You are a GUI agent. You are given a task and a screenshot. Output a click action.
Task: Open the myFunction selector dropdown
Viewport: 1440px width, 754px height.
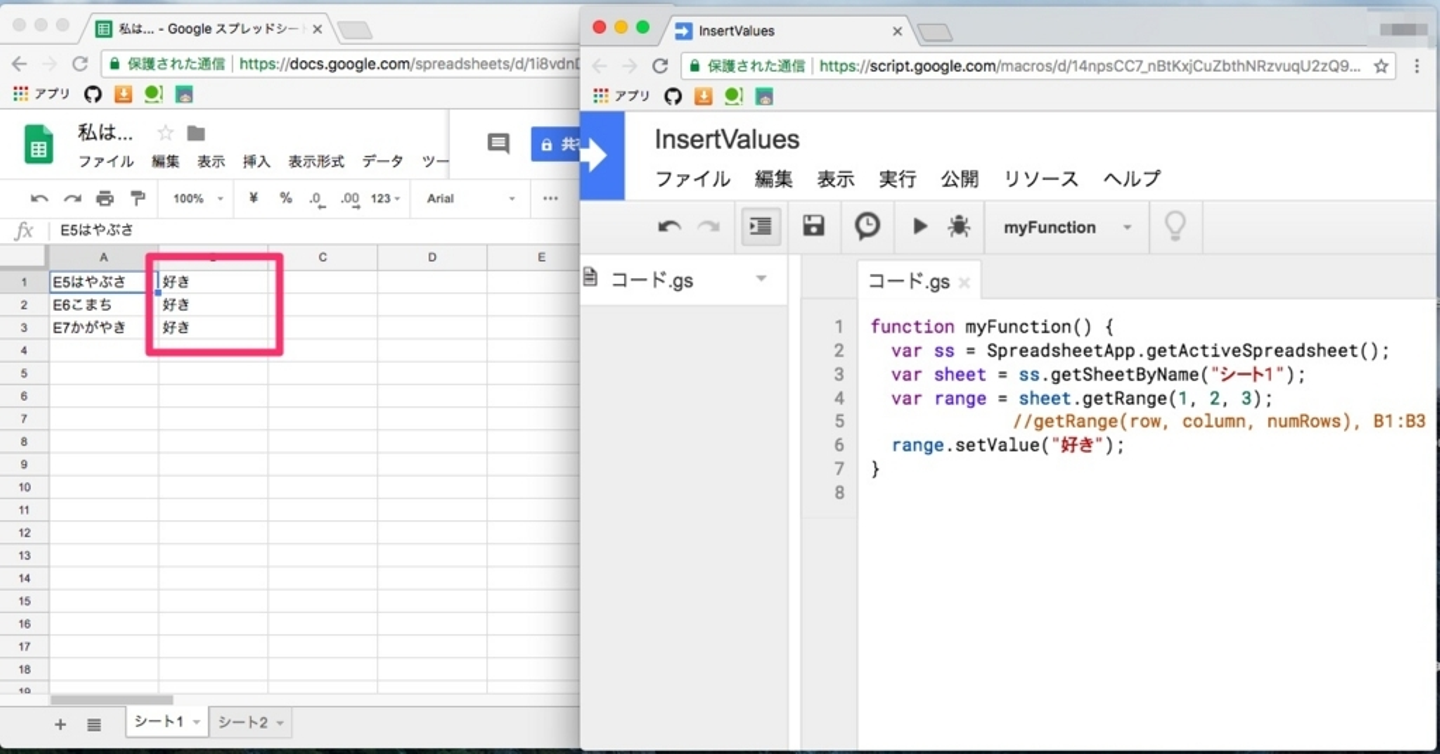[x=1066, y=227]
